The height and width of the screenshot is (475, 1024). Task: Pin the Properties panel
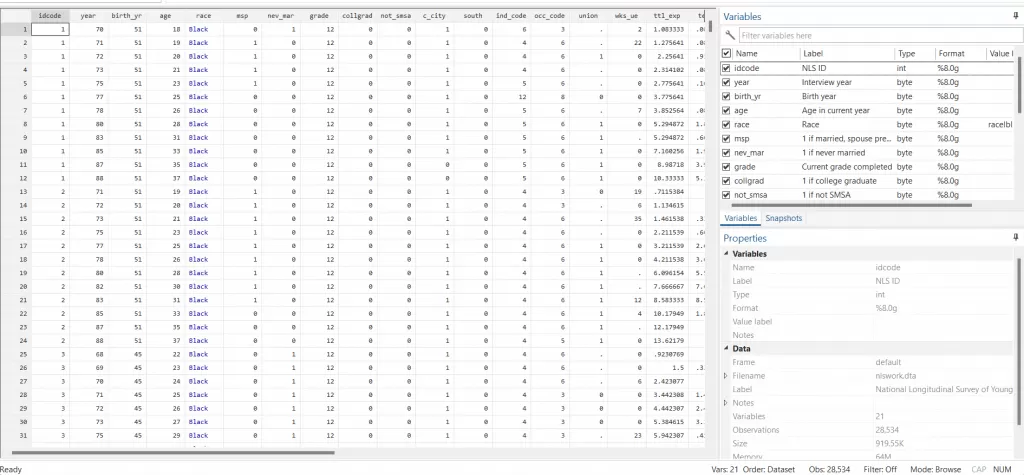(x=1015, y=238)
